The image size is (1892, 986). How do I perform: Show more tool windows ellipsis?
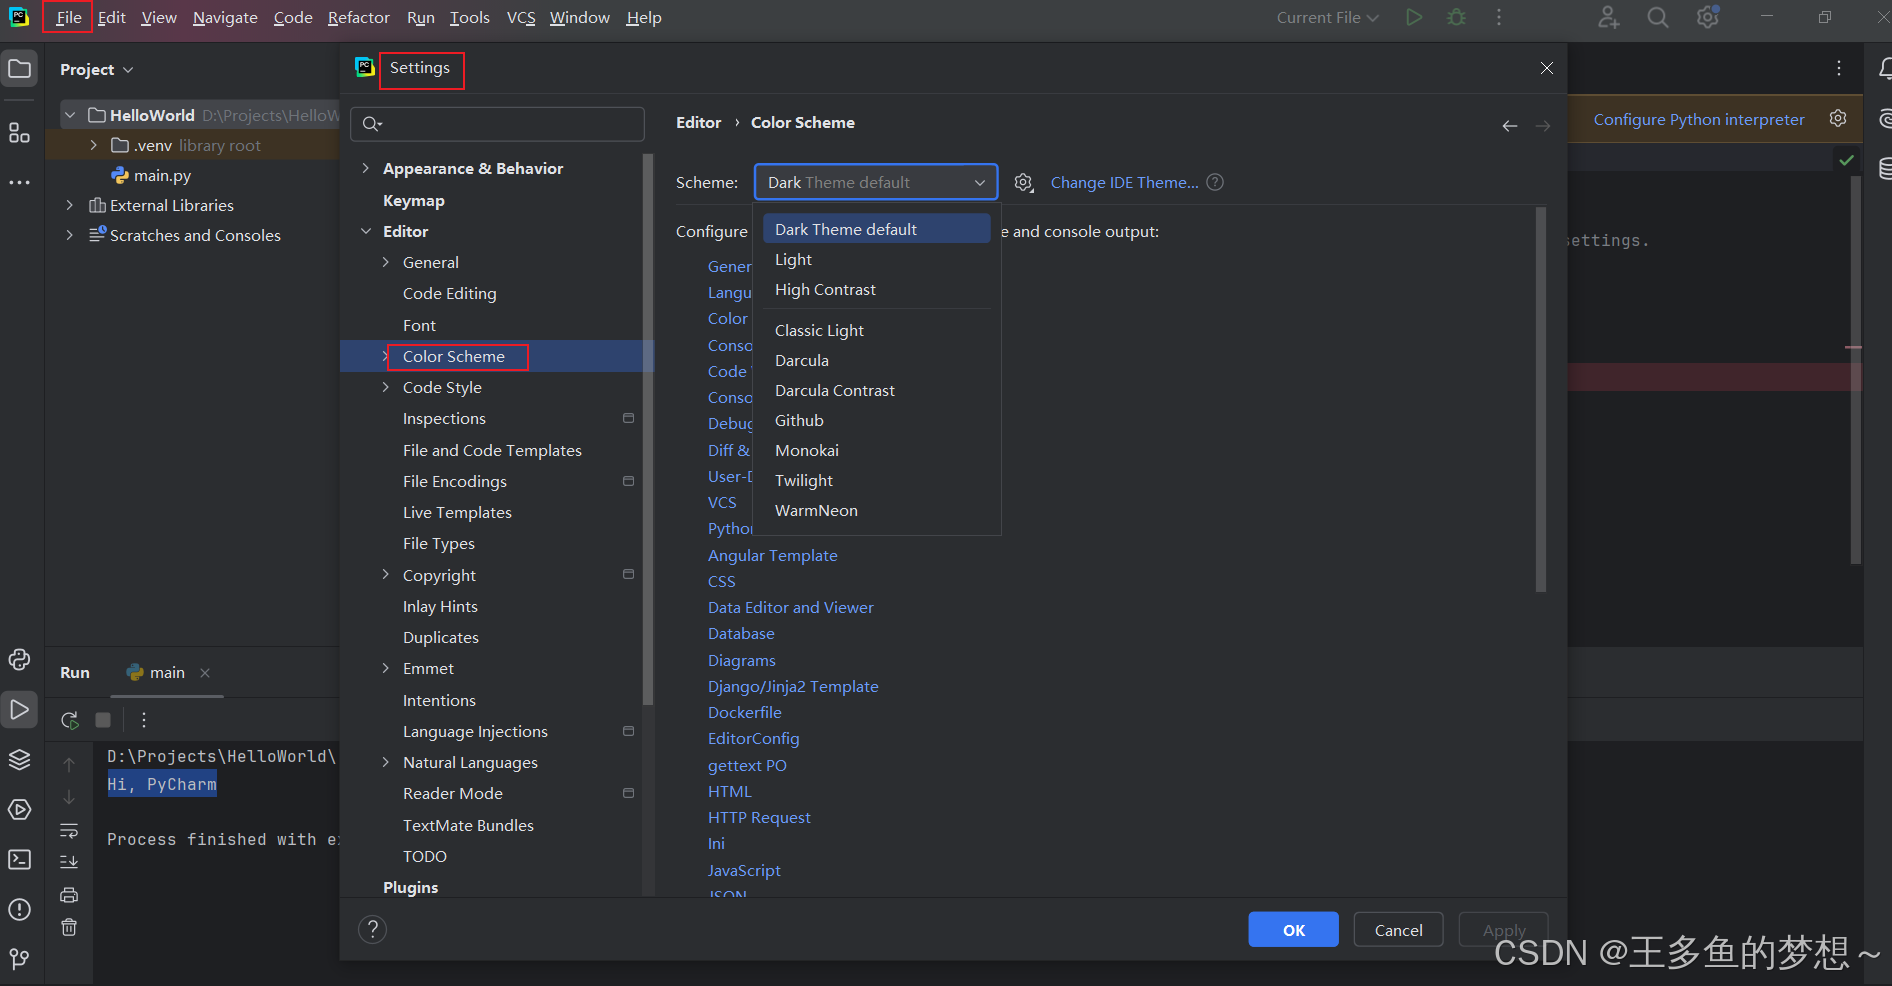click(19, 183)
